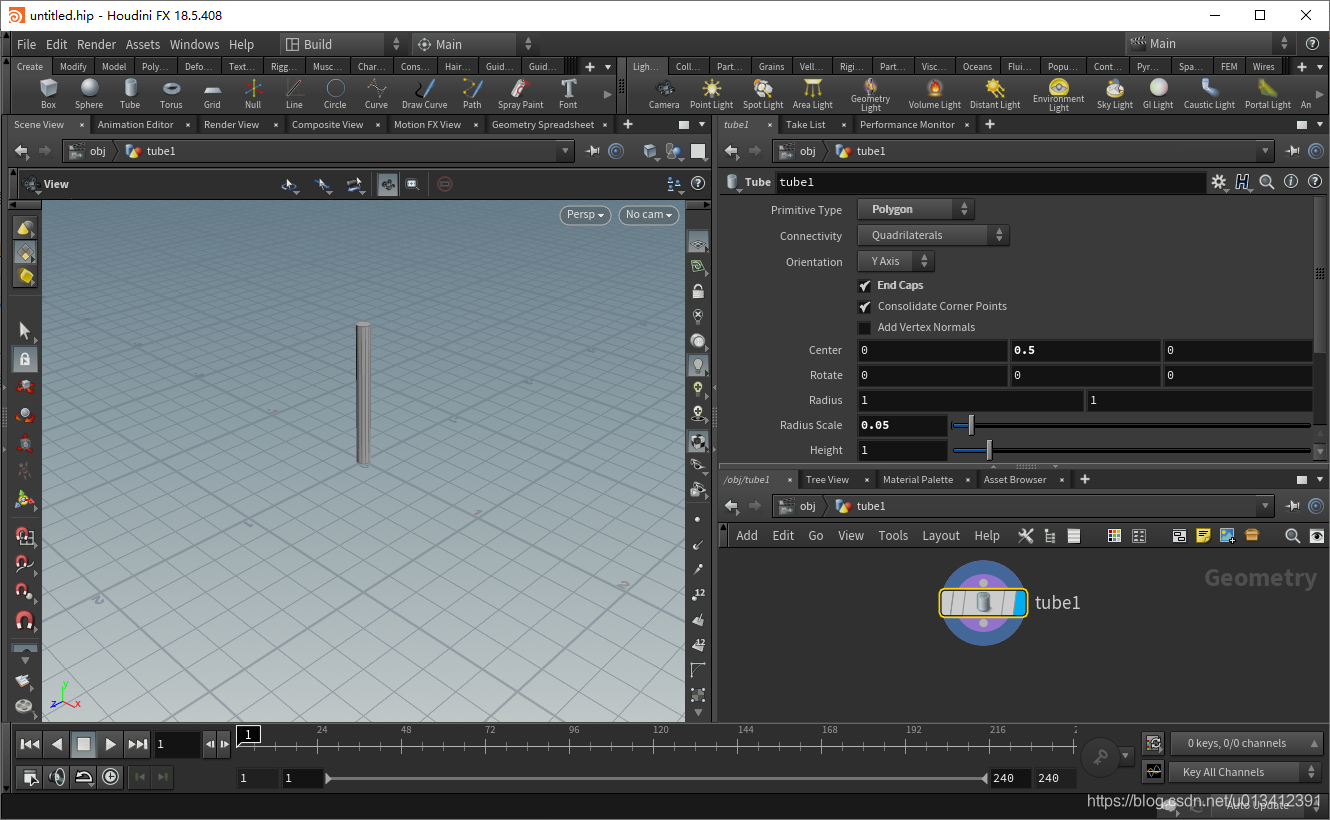Select the Grid shelf tool
1330x820 pixels.
click(x=212, y=94)
